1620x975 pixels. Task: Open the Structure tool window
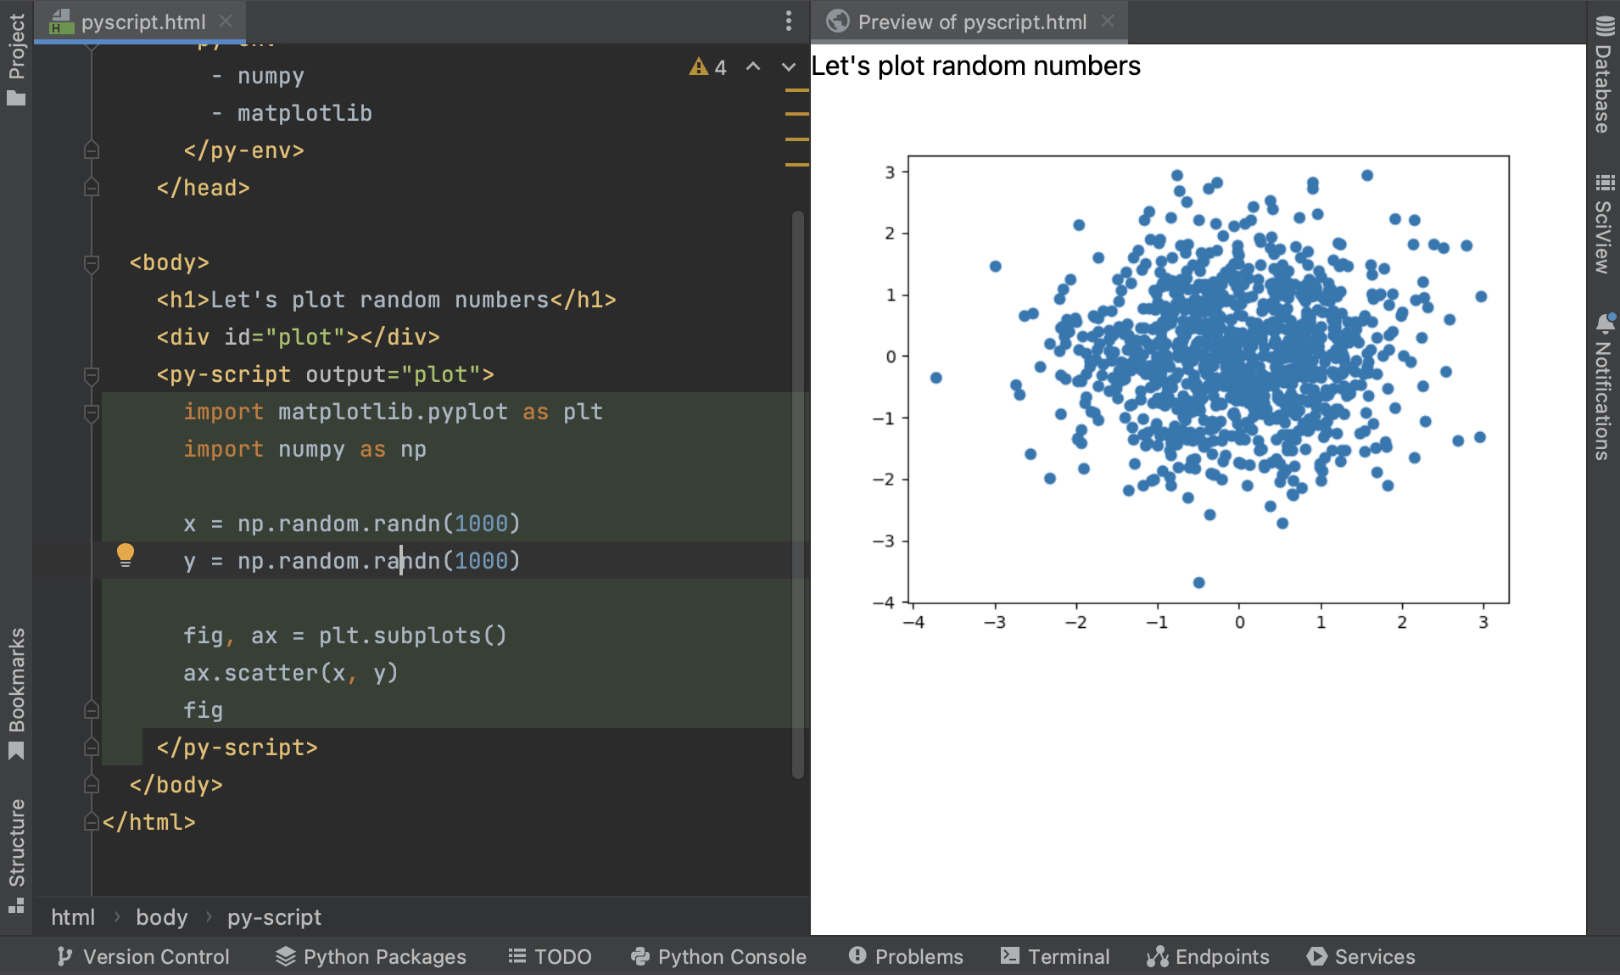point(16,854)
